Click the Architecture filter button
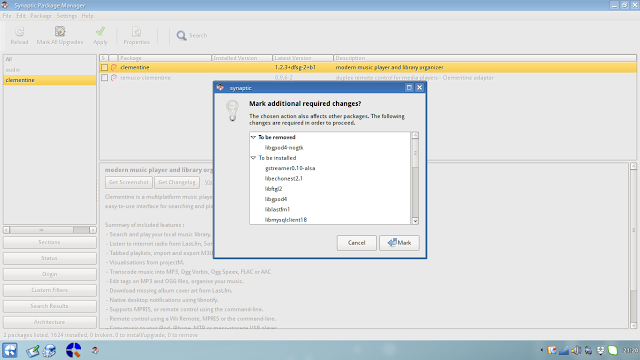Screen dimensions: 640x360 [x=49, y=322]
